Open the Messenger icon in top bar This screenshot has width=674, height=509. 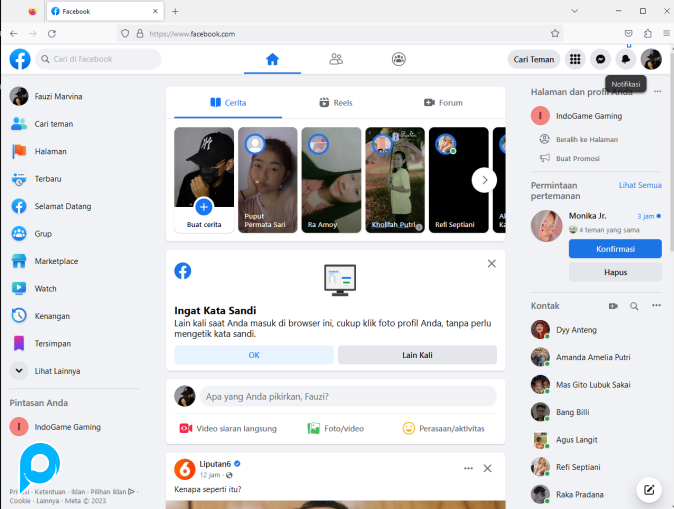(x=600, y=59)
